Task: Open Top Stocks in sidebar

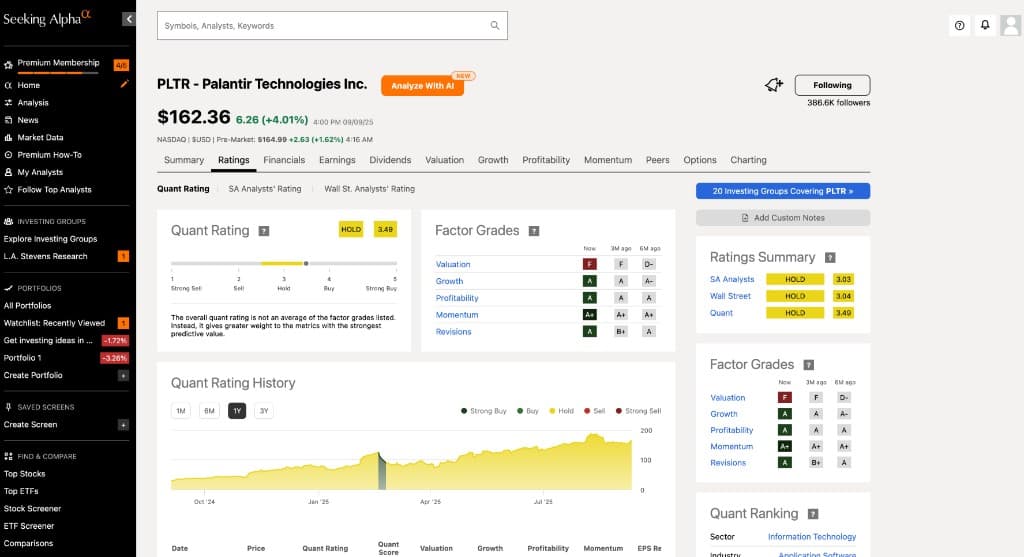Action: 24,474
